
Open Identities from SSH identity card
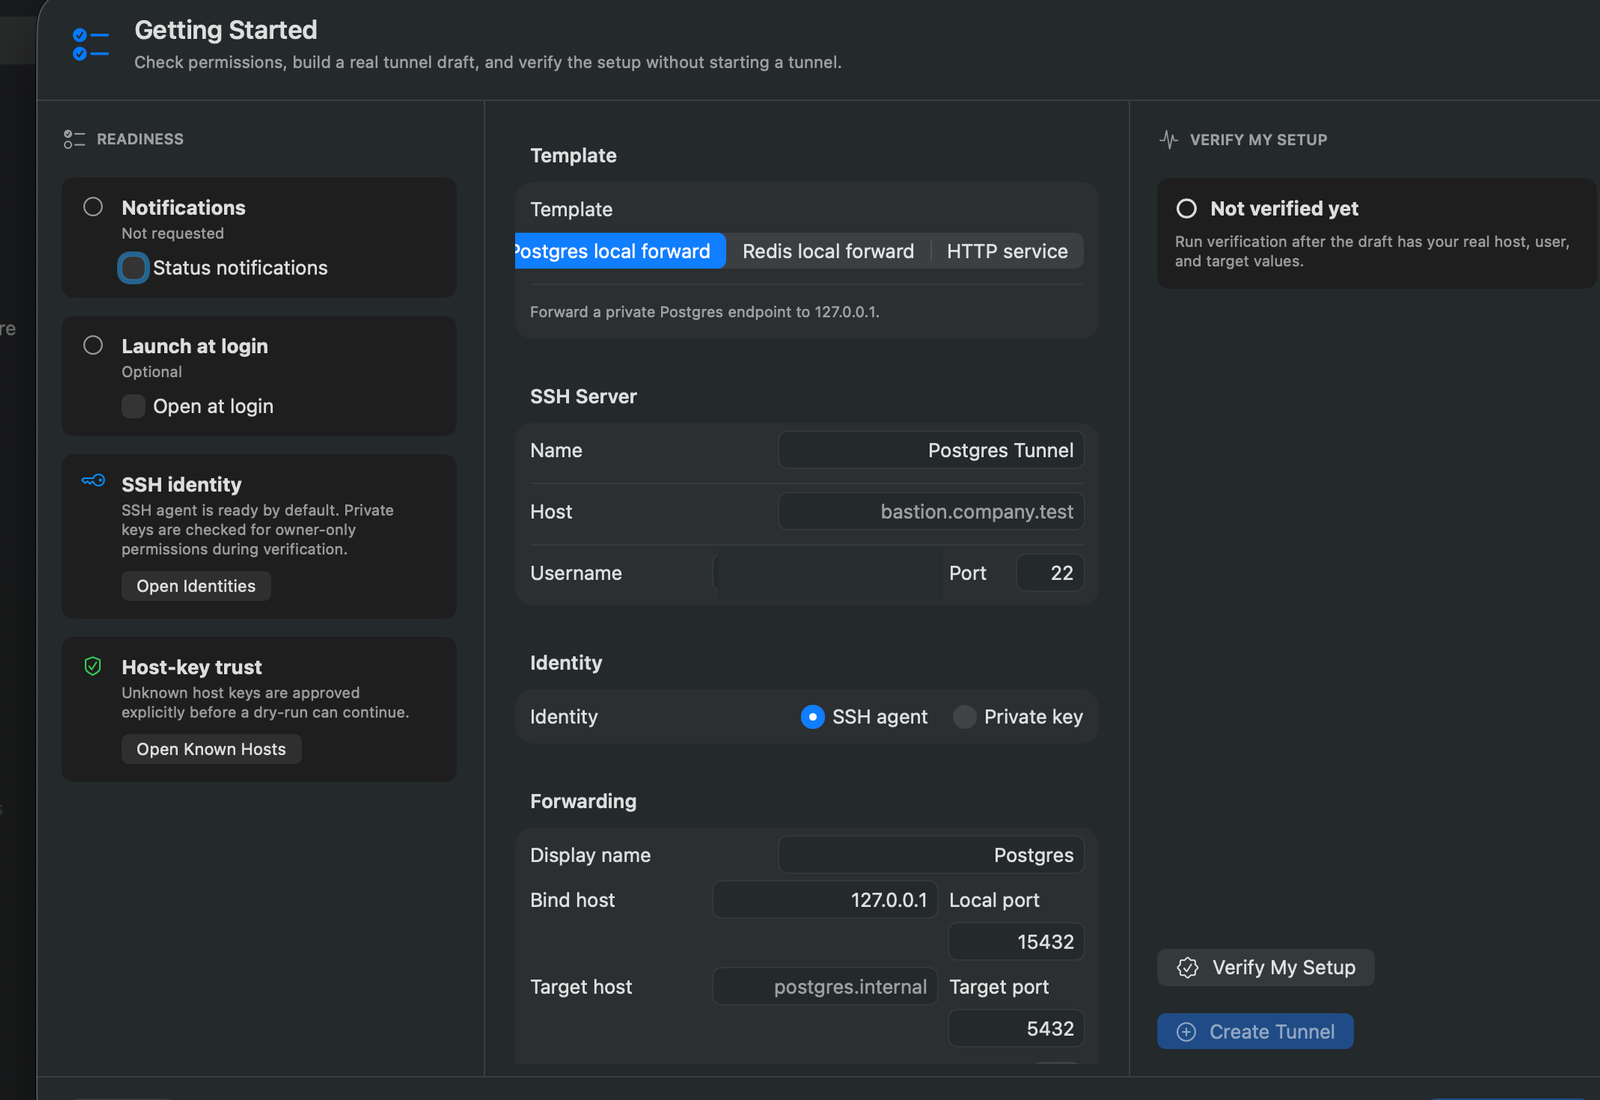click(196, 586)
